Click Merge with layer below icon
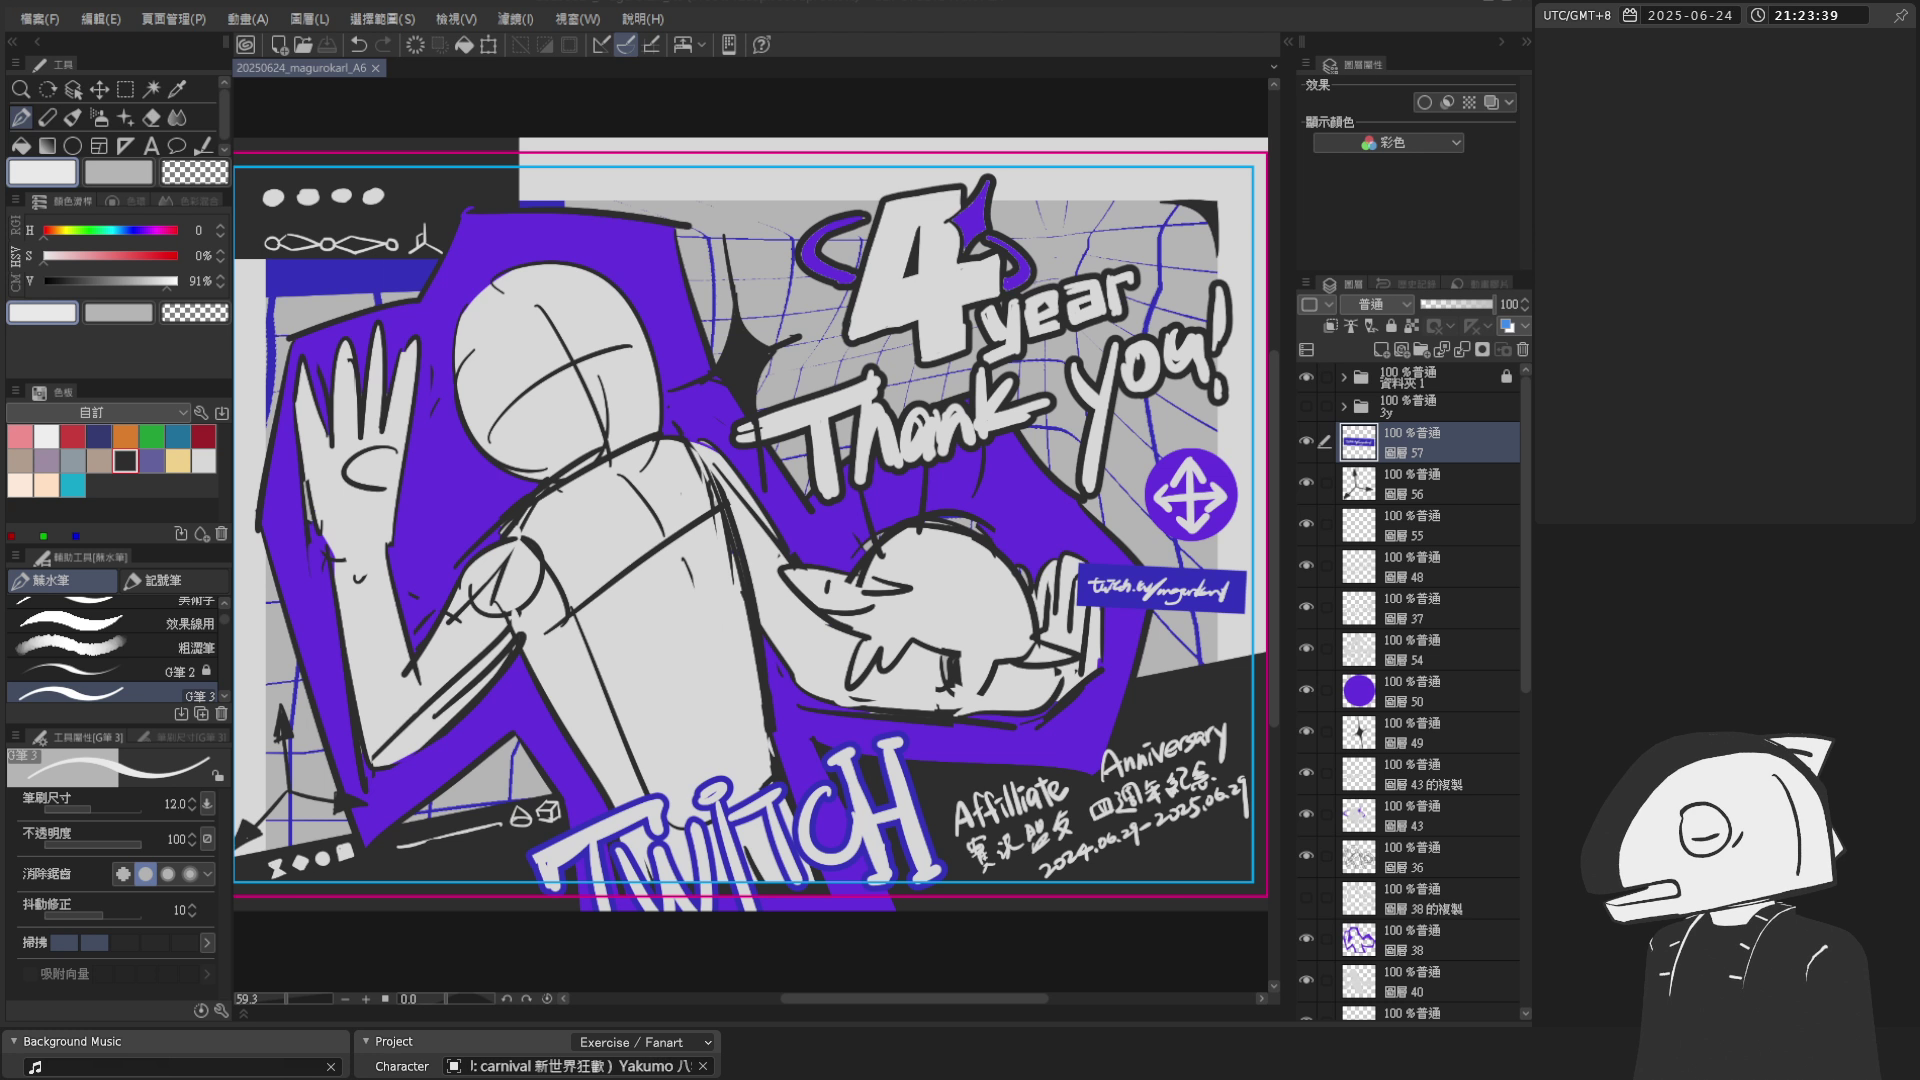The width and height of the screenshot is (1920, 1080). coord(1462,350)
